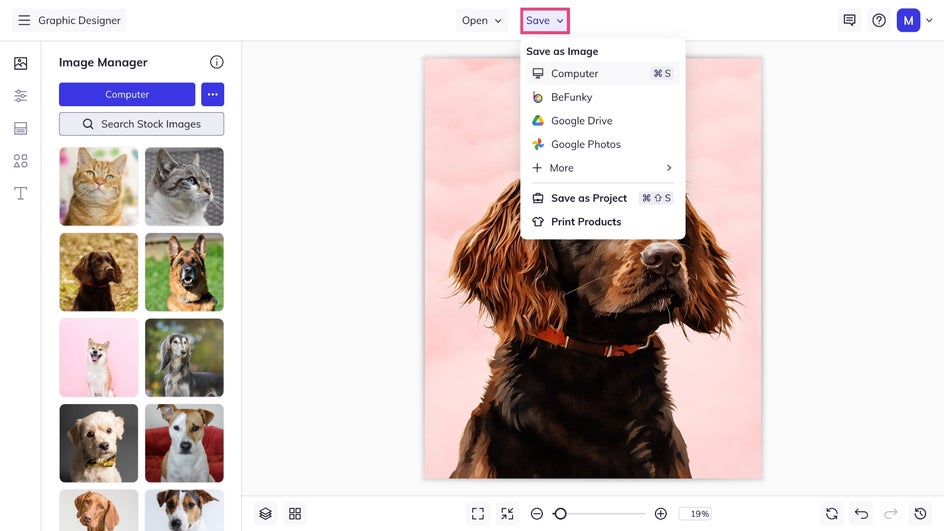Open the history clock icon

(x=920, y=514)
